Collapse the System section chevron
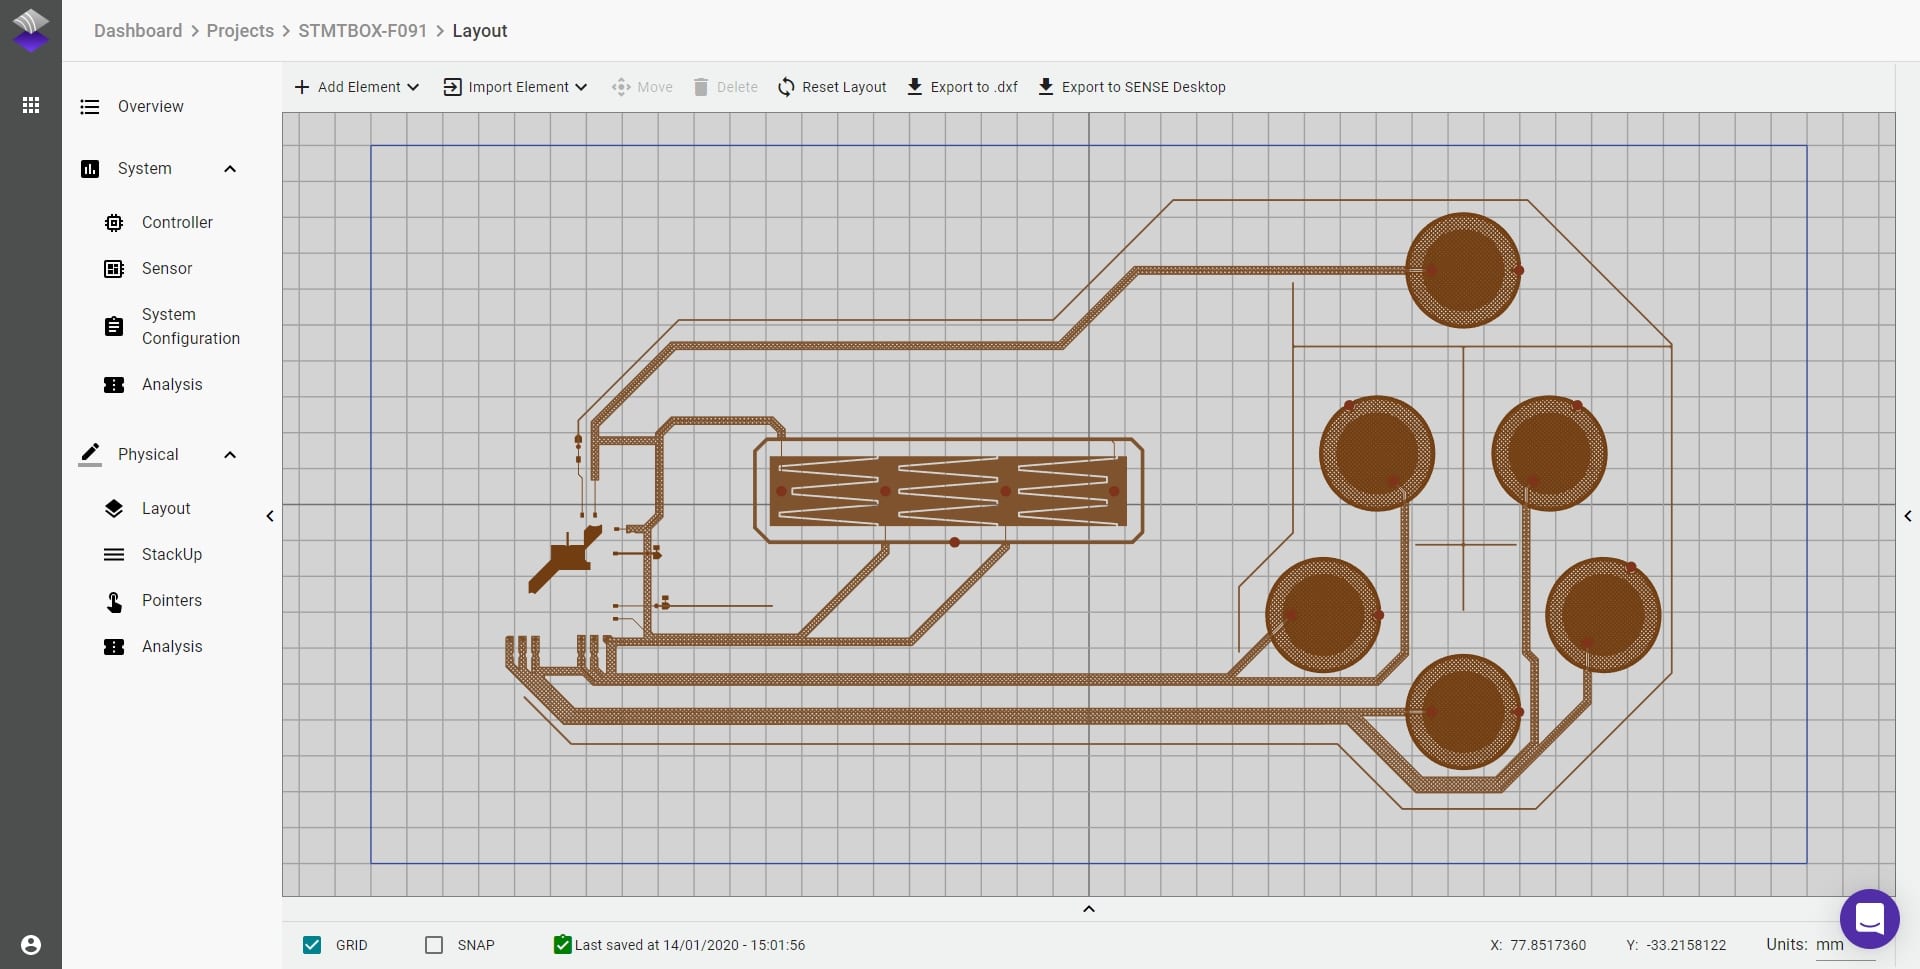The width and height of the screenshot is (1920, 969). (230, 169)
